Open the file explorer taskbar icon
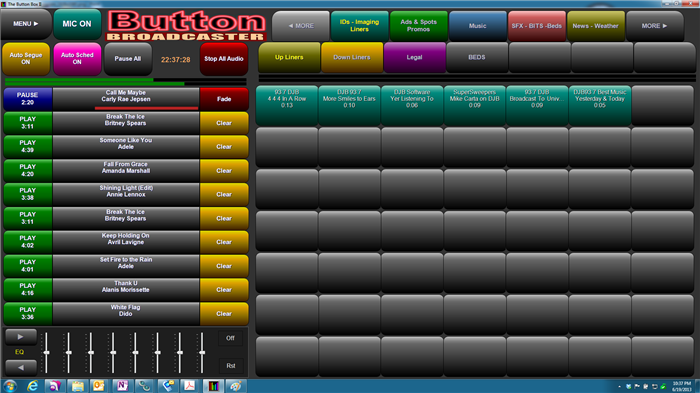Image resolution: width=700 pixels, height=393 pixels. tap(77, 386)
